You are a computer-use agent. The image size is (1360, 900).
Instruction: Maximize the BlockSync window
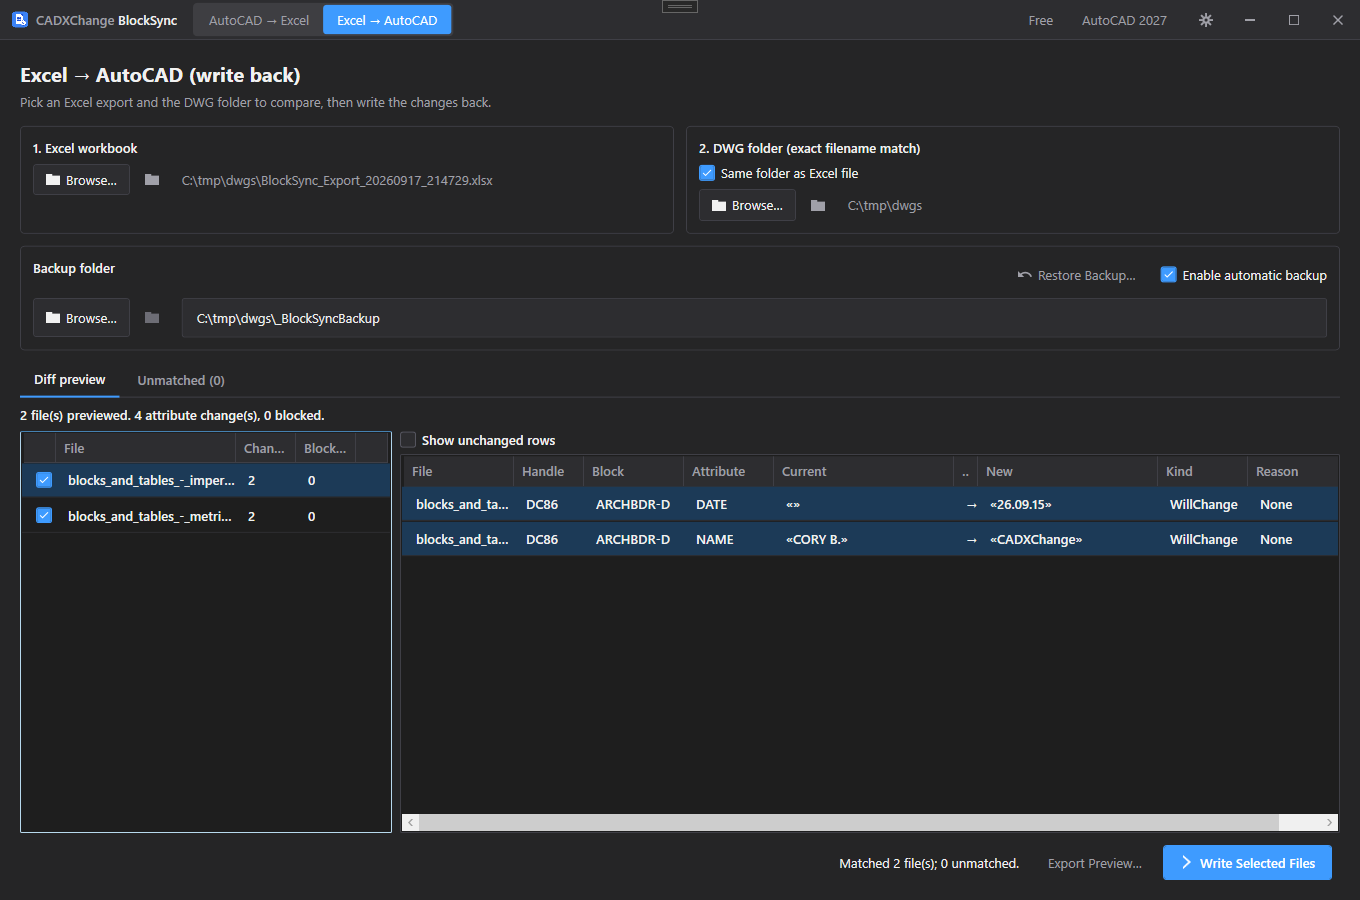[x=1294, y=20]
